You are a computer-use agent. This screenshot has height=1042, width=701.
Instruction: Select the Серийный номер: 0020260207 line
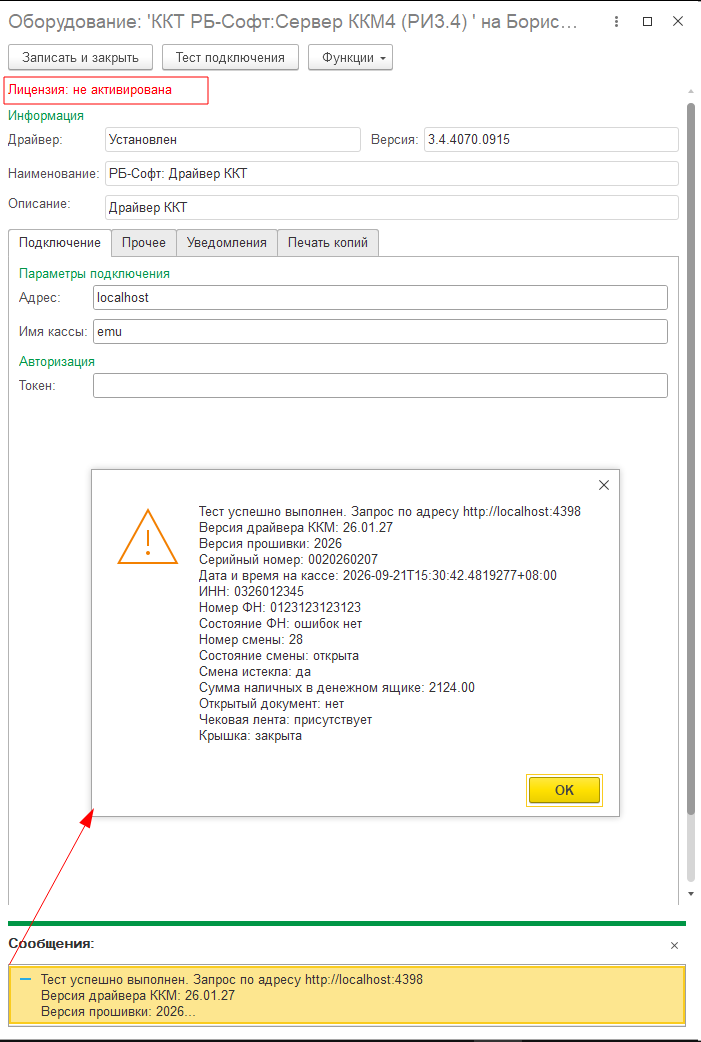point(288,560)
